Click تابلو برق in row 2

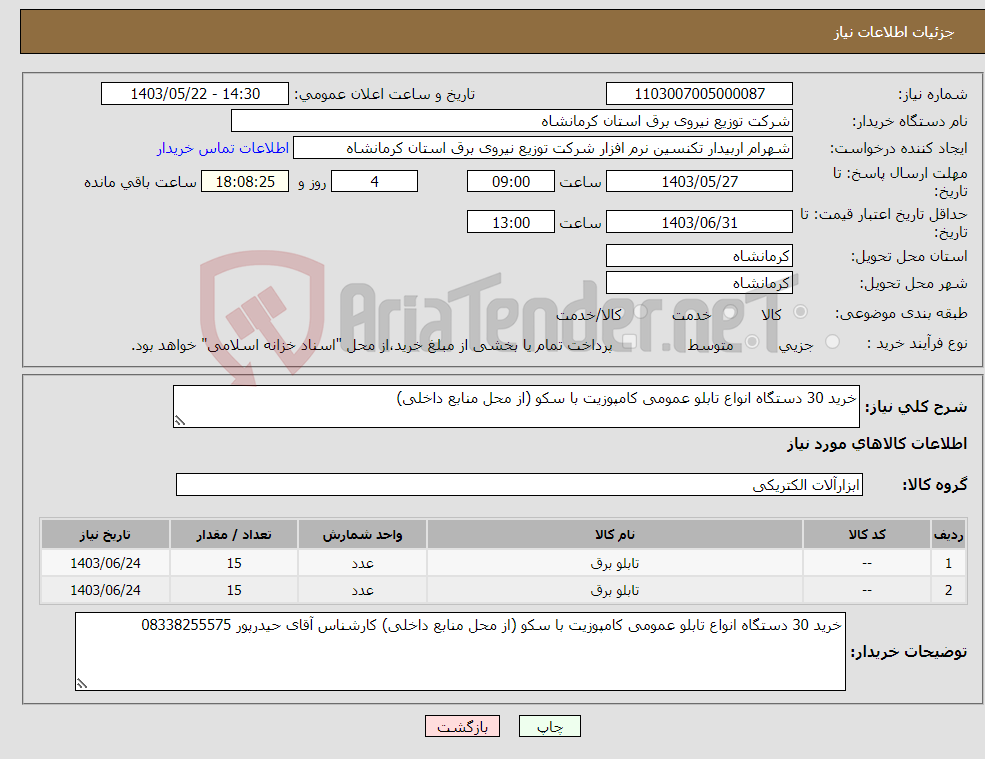click(x=615, y=591)
